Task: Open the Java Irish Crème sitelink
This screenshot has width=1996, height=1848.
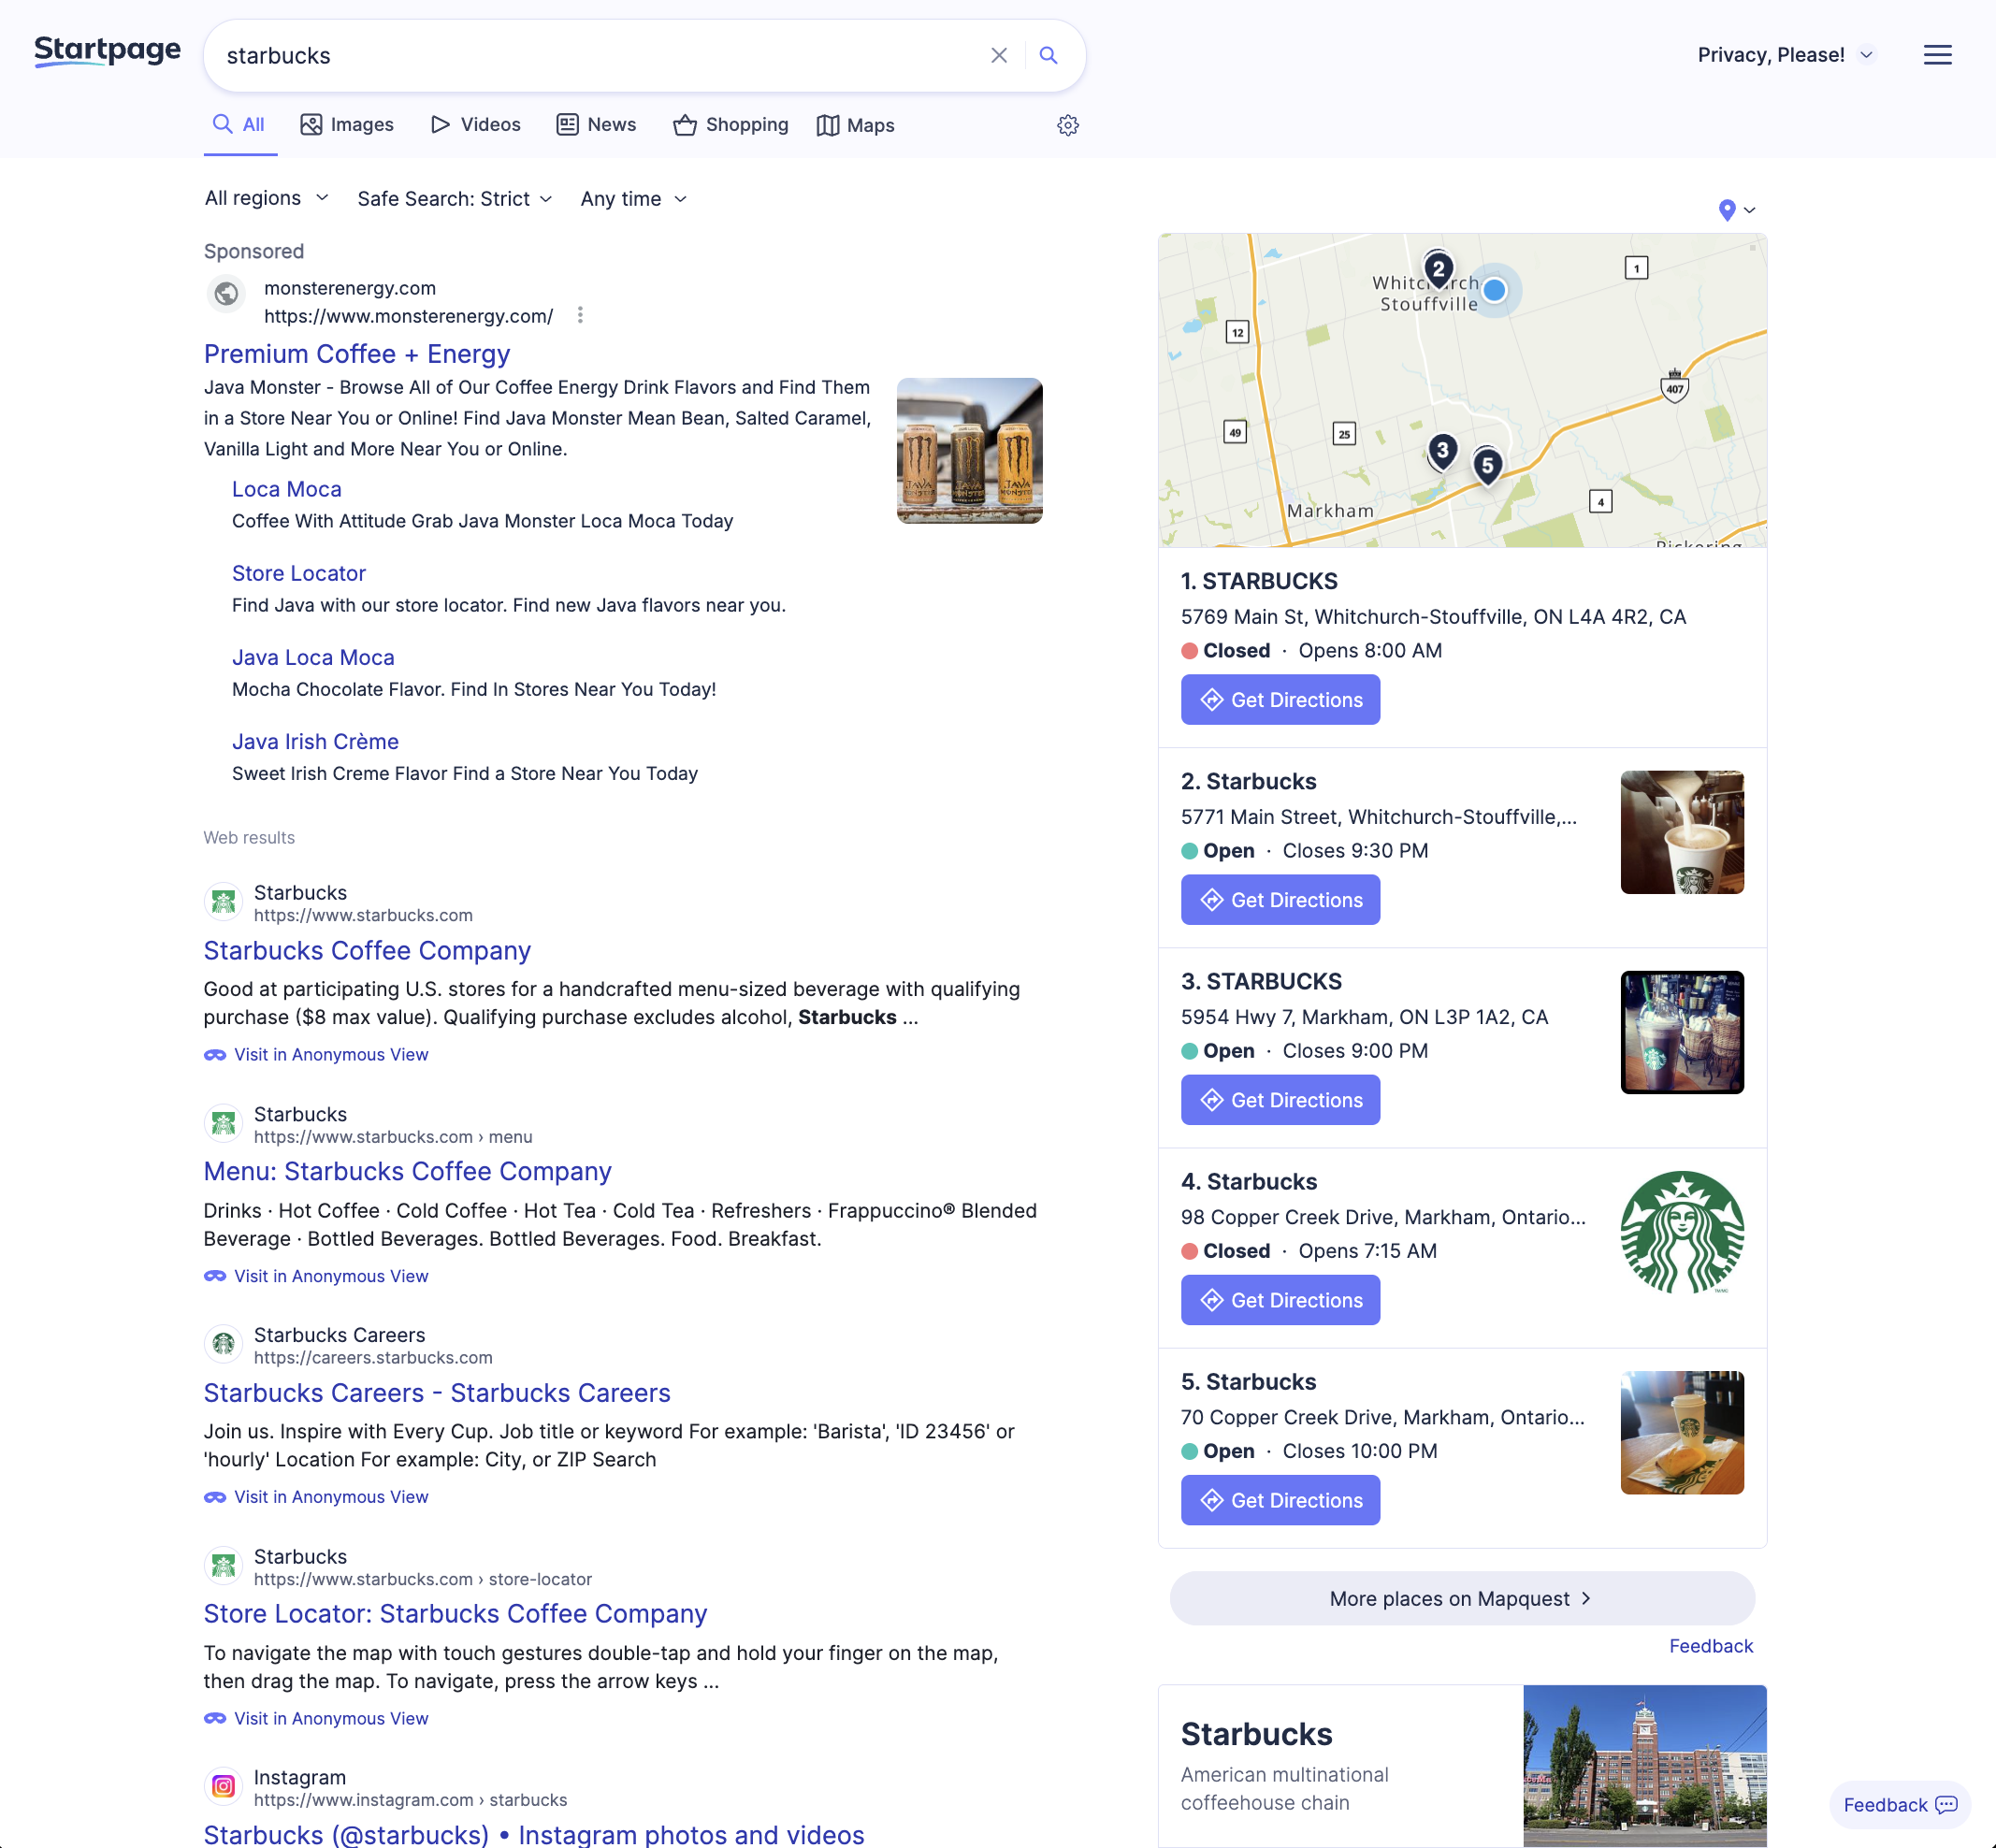Action: pos(315,741)
